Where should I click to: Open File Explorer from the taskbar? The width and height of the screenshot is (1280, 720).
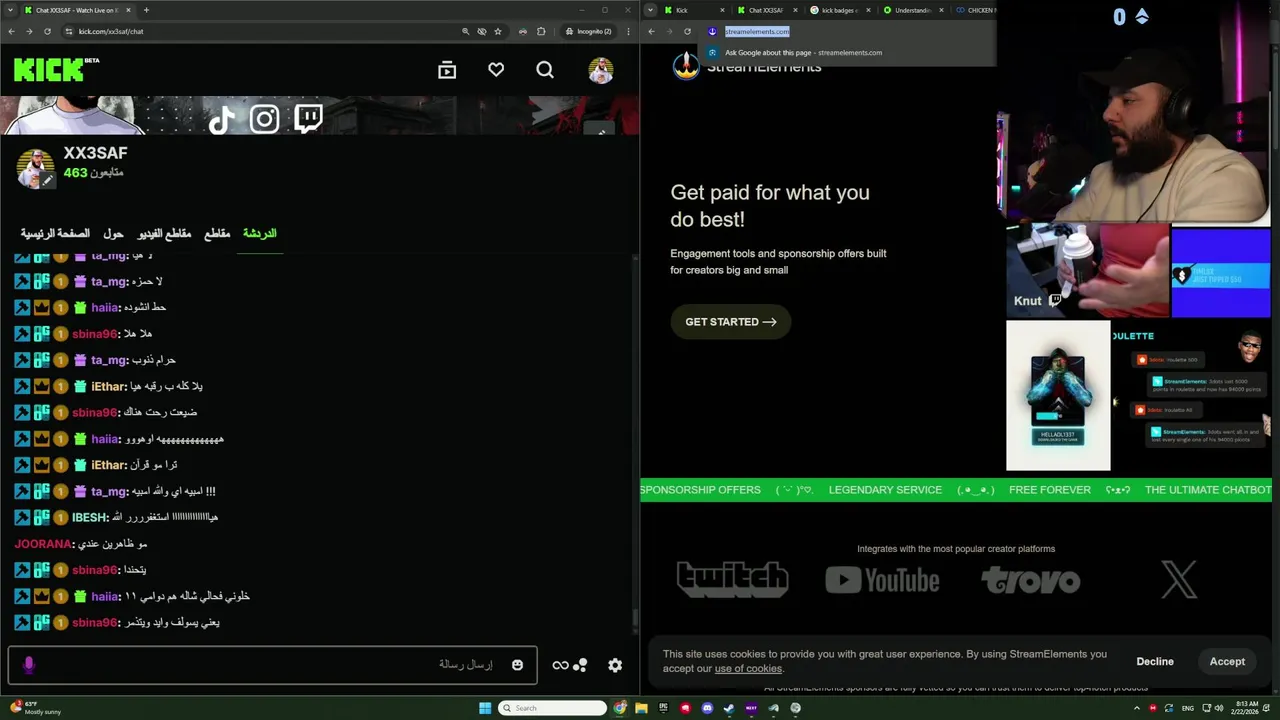pyautogui.click(x=641, y=708)
